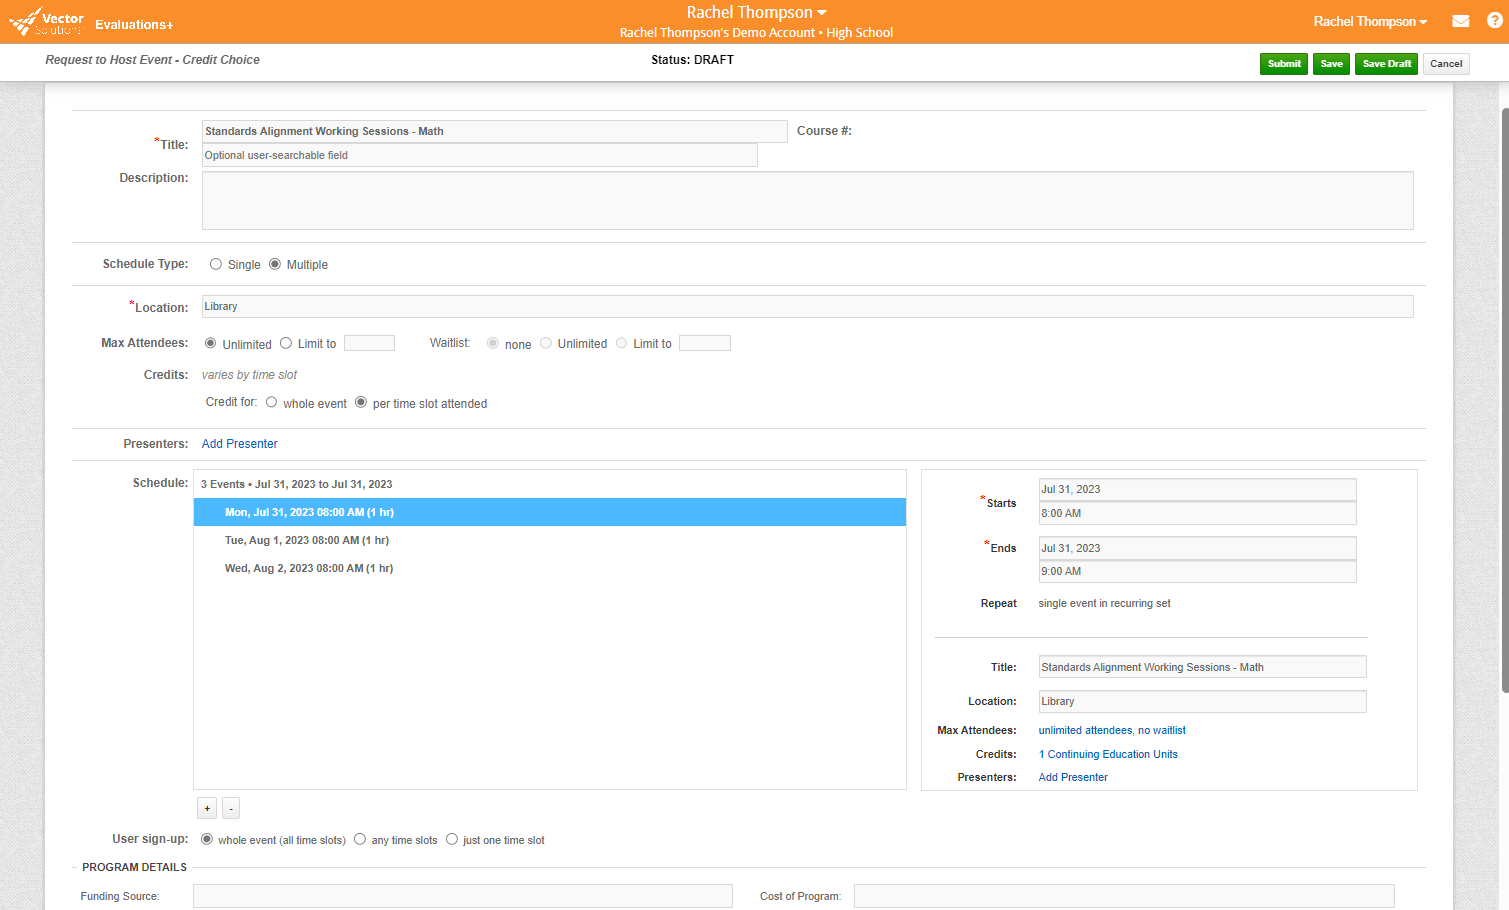Remove selected time slot with the minus icon
Screen dimensions: 1509x910
230,807
